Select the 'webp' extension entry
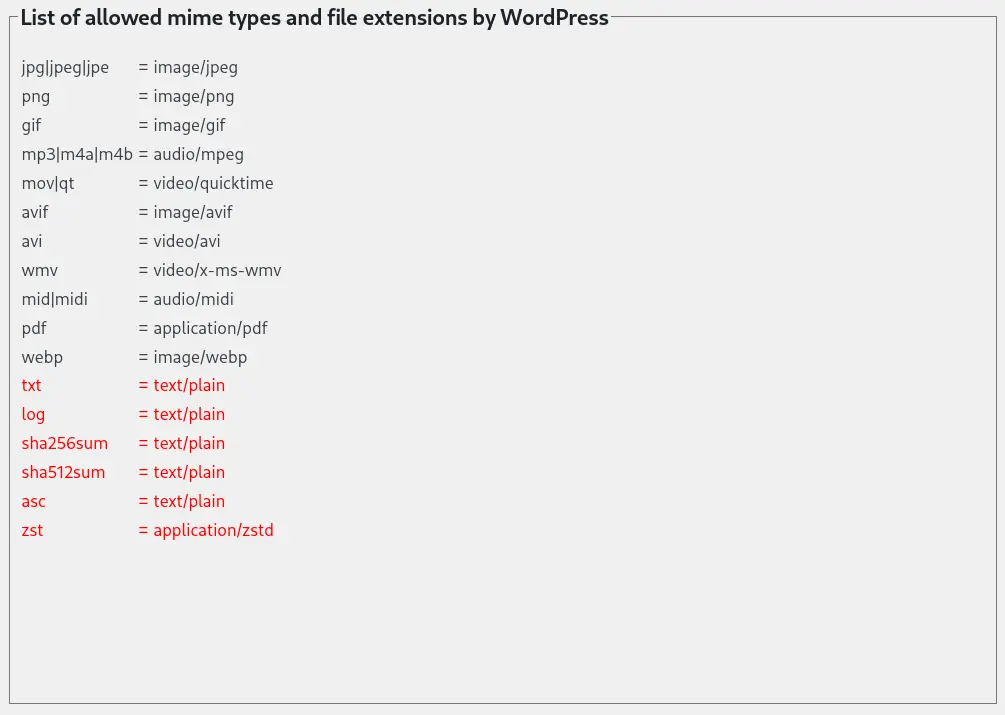 (42, 357)
